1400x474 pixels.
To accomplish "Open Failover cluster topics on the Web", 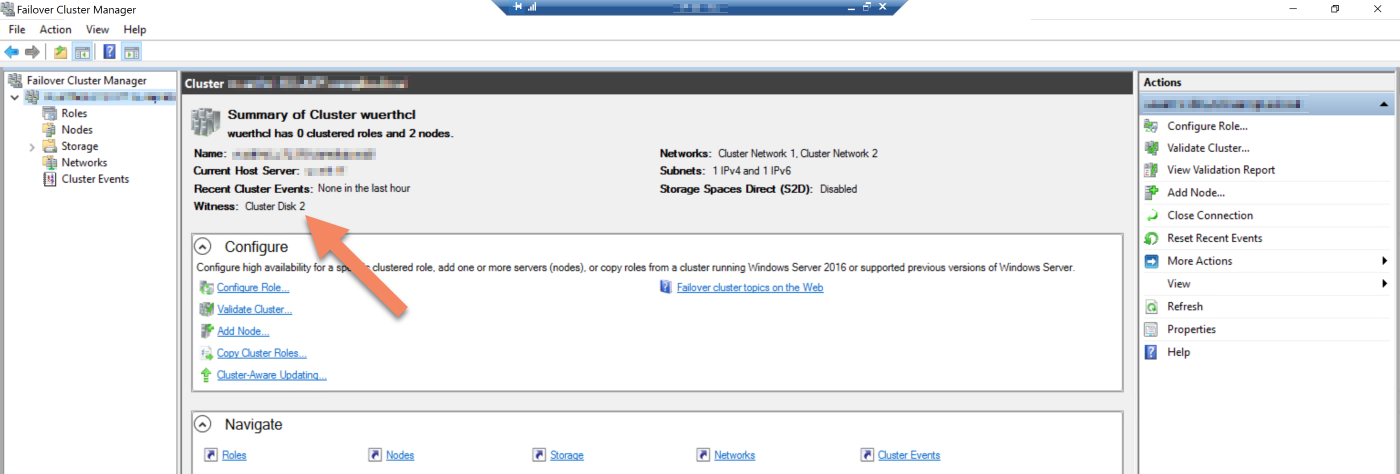I will pyautogui.click(x=749, y=287).
